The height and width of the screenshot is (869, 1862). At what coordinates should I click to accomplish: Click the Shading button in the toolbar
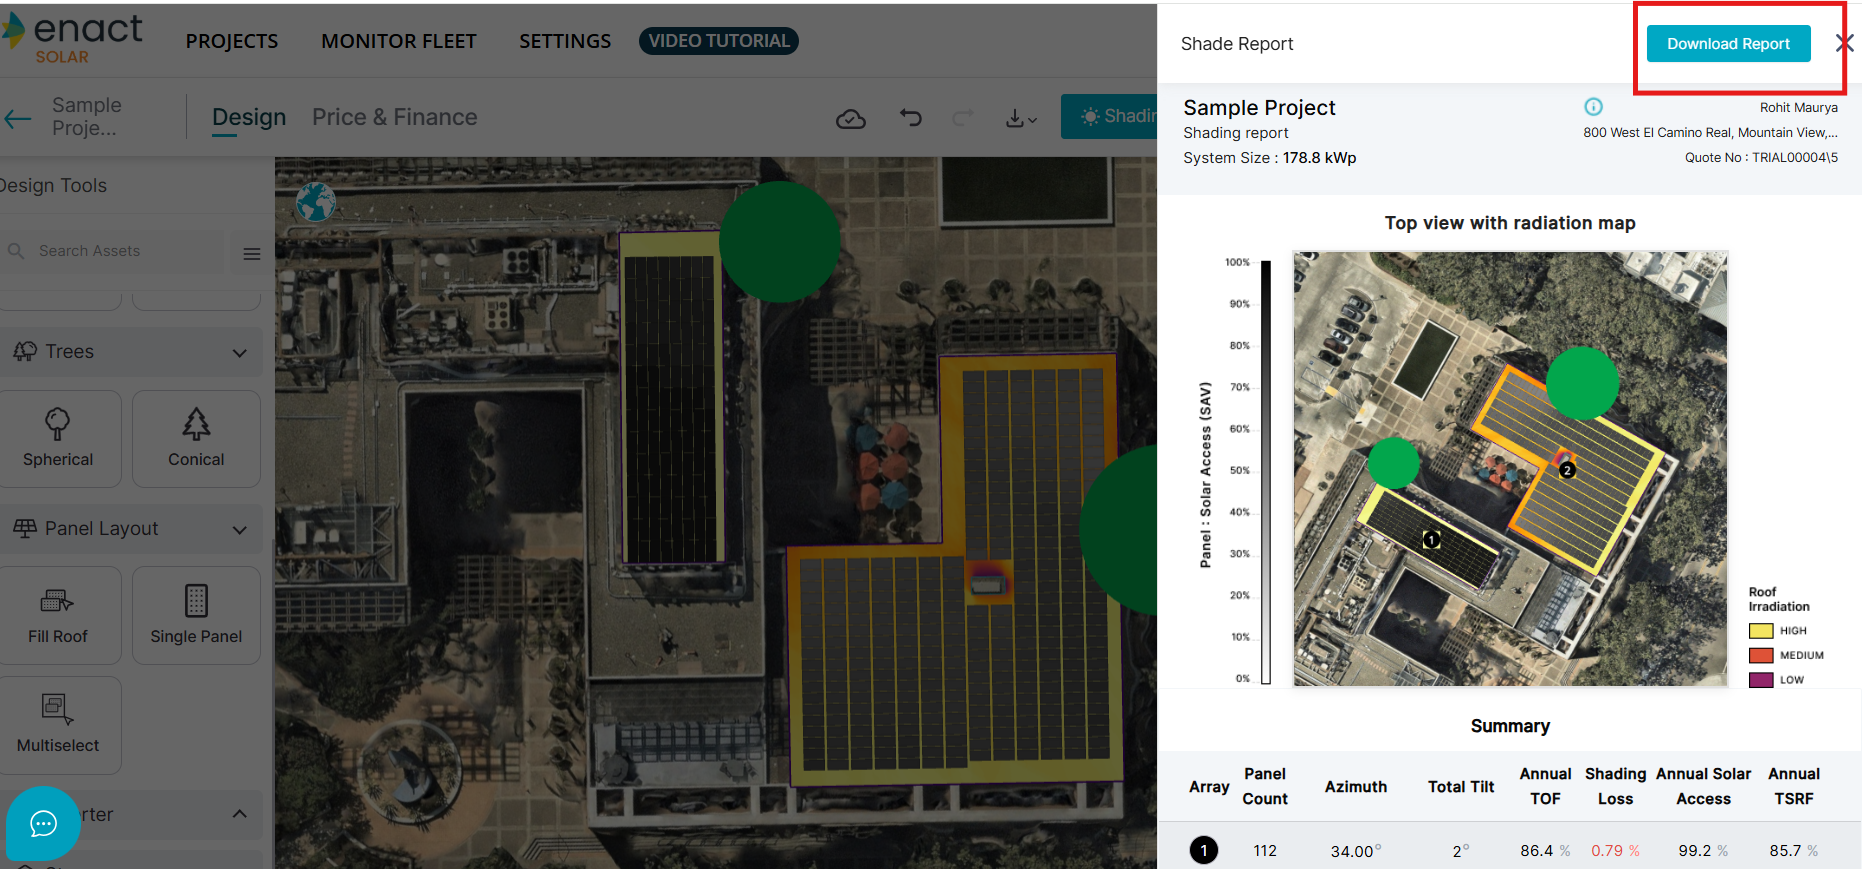1109,117
